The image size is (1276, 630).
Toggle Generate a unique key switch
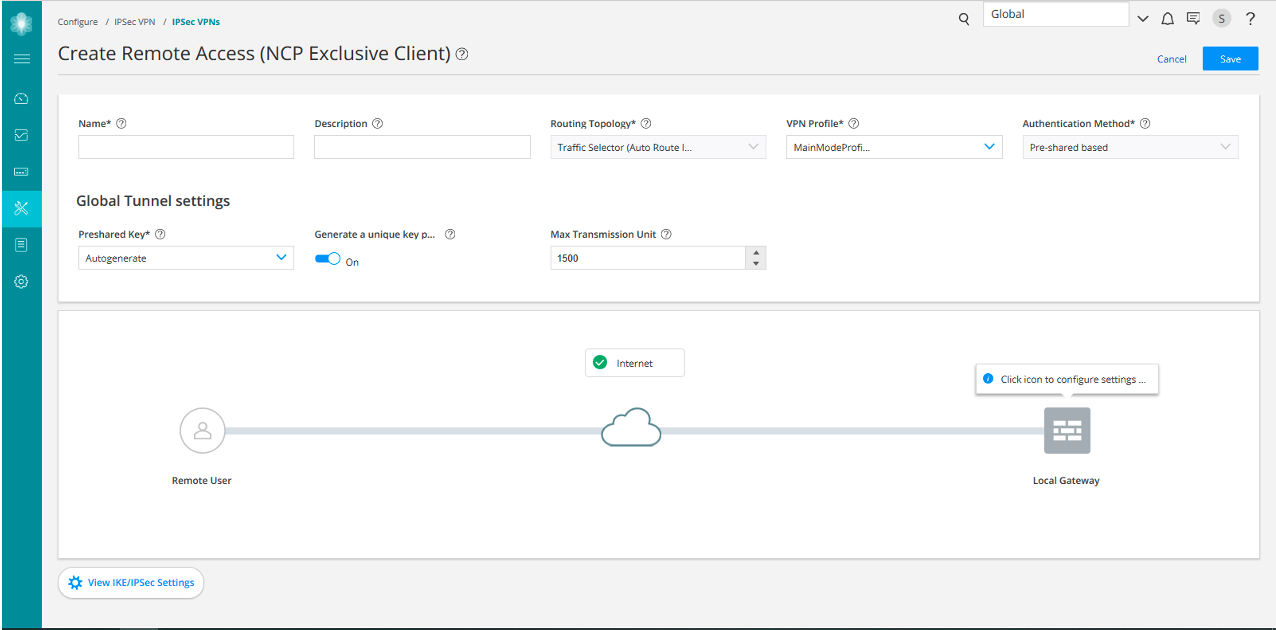coord(327,259)
